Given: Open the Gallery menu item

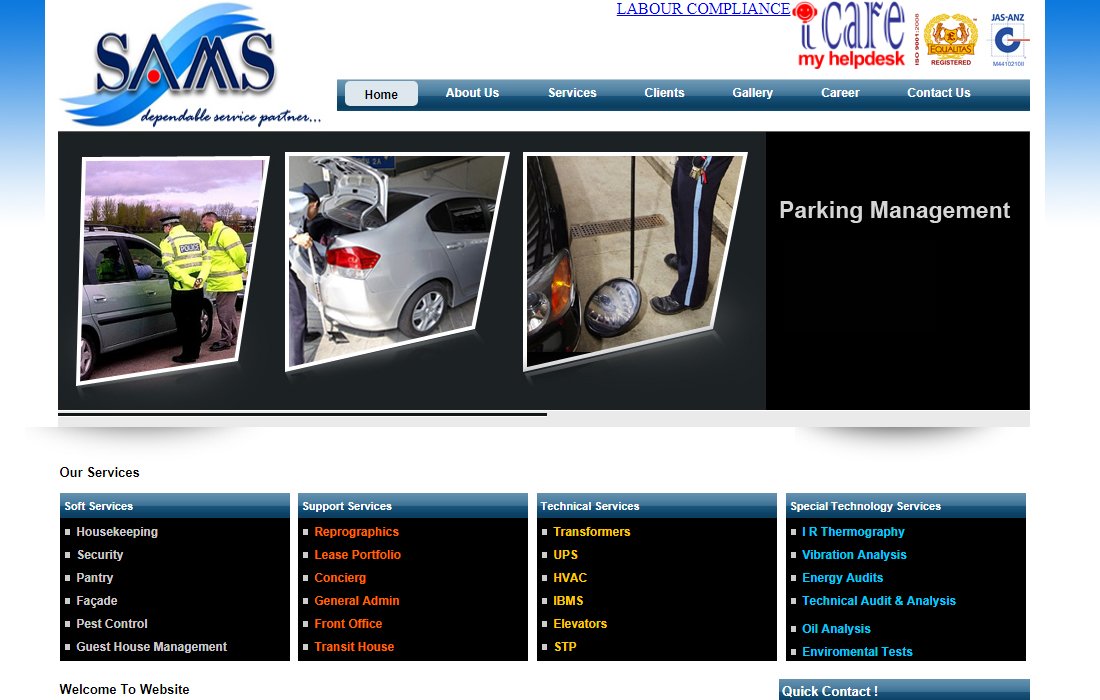Looking at the screenshot, I should (x=752, y=93).
